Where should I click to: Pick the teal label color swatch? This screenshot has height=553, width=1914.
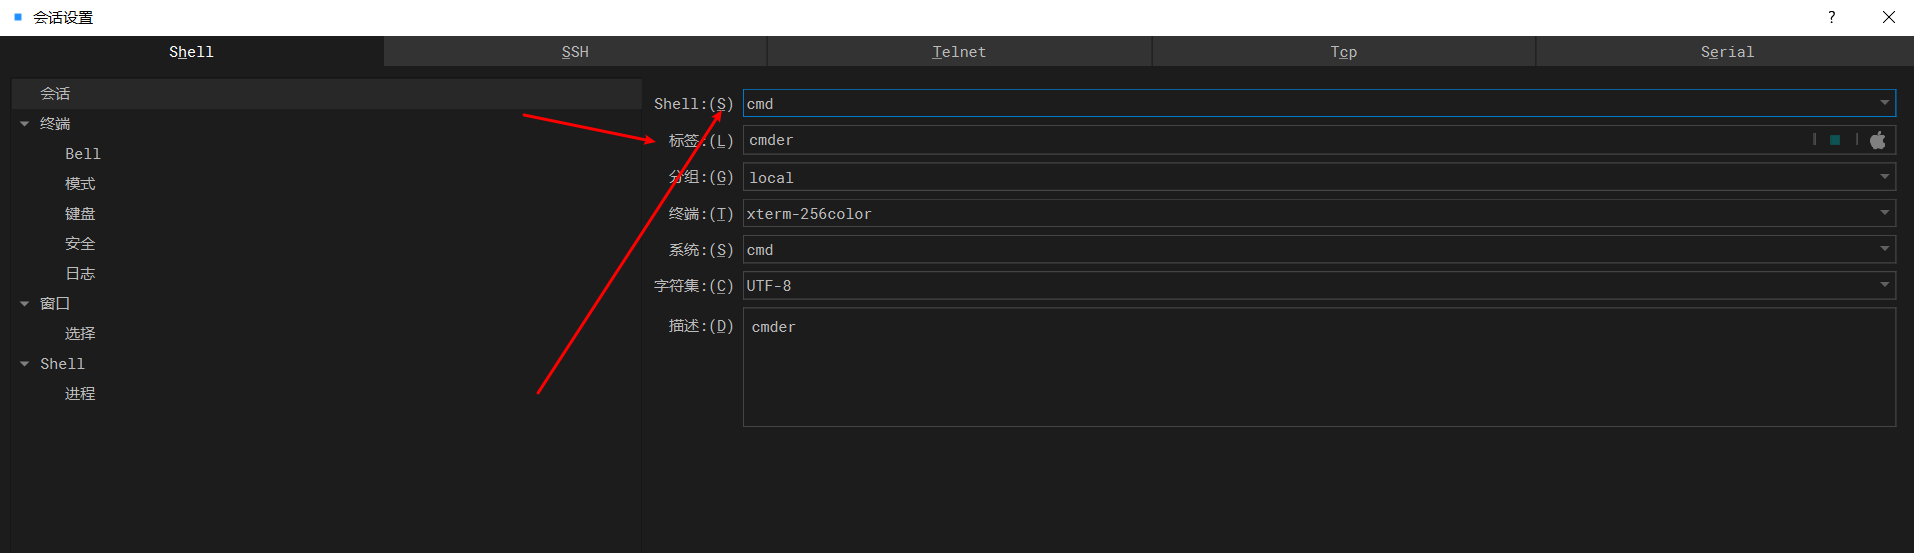[1835, 140]
